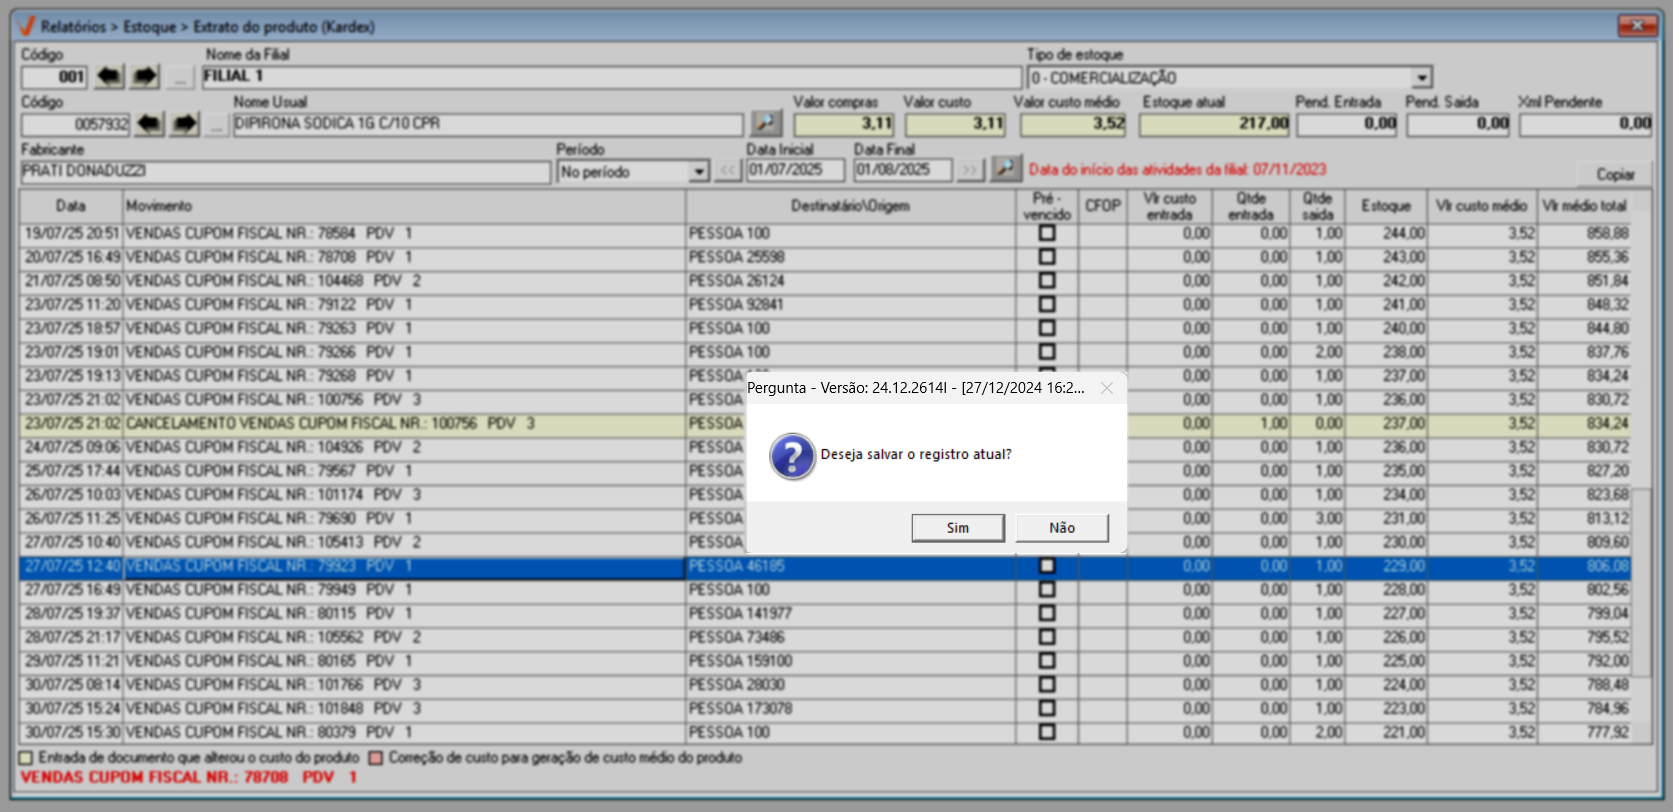The image size is (1673, 812).
Task: Click the Fabricante field PRATI DONADUZZI
Action: coord(286,172)
